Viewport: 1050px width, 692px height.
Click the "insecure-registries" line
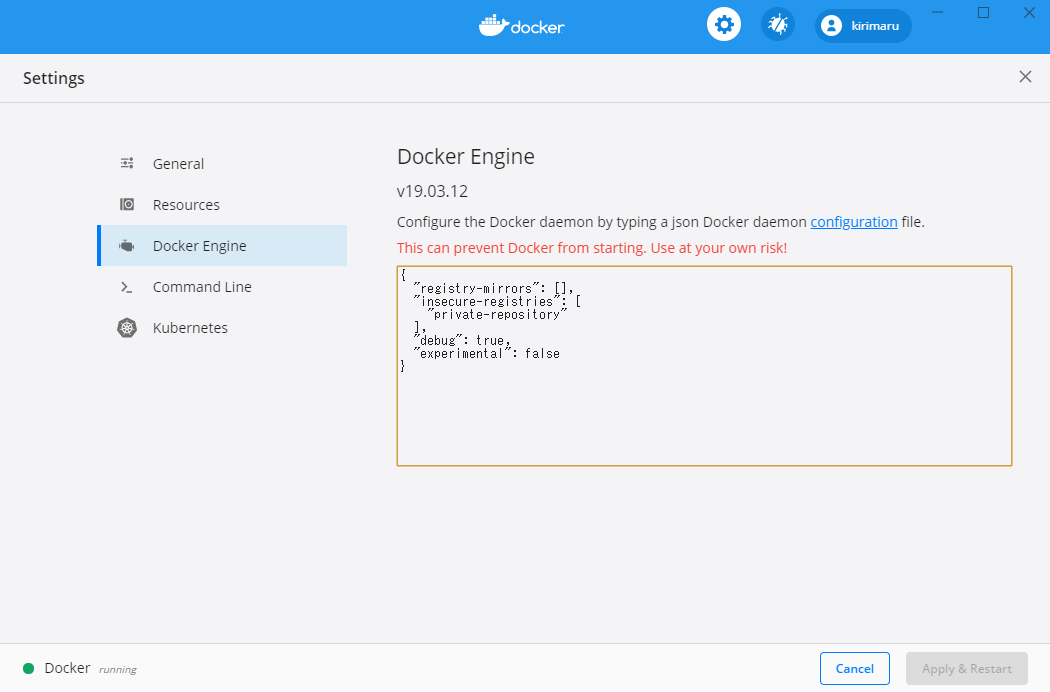pyautogui.click(x=497, y=301)
